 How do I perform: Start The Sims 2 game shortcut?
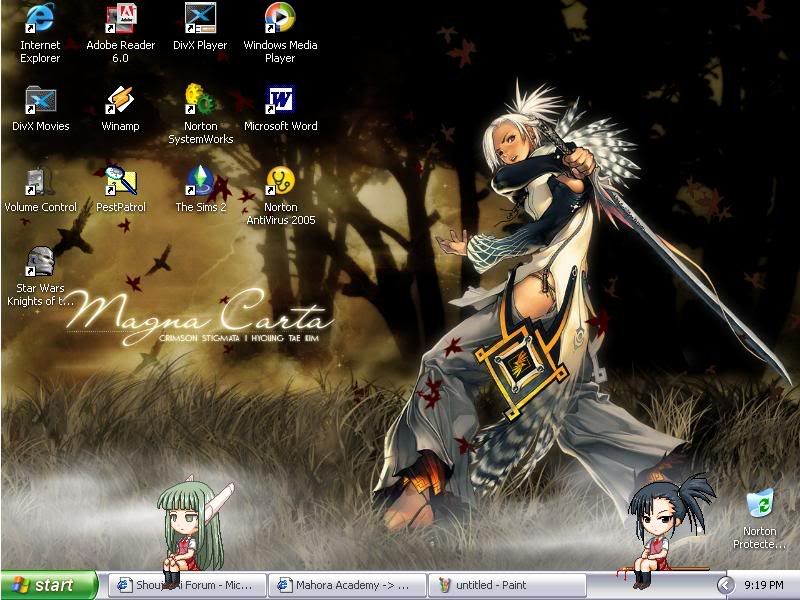[200, 181]
